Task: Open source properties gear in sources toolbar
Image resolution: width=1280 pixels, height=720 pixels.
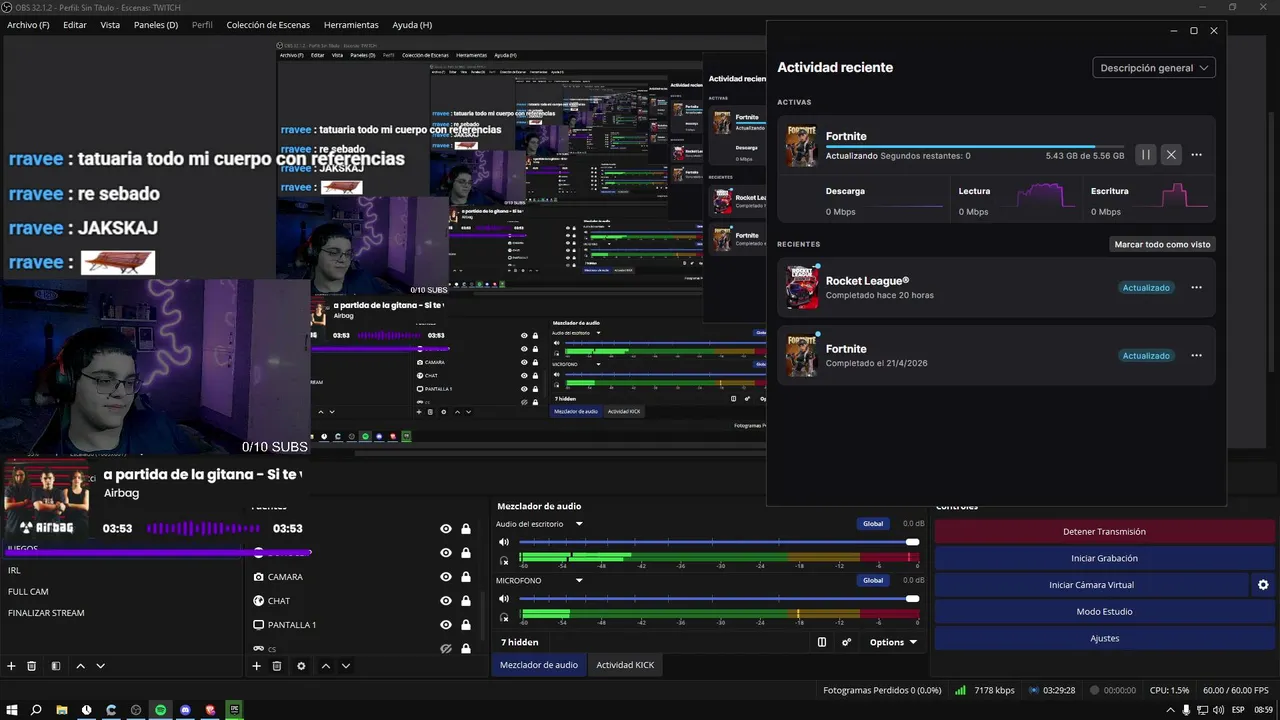Action: 301,666
